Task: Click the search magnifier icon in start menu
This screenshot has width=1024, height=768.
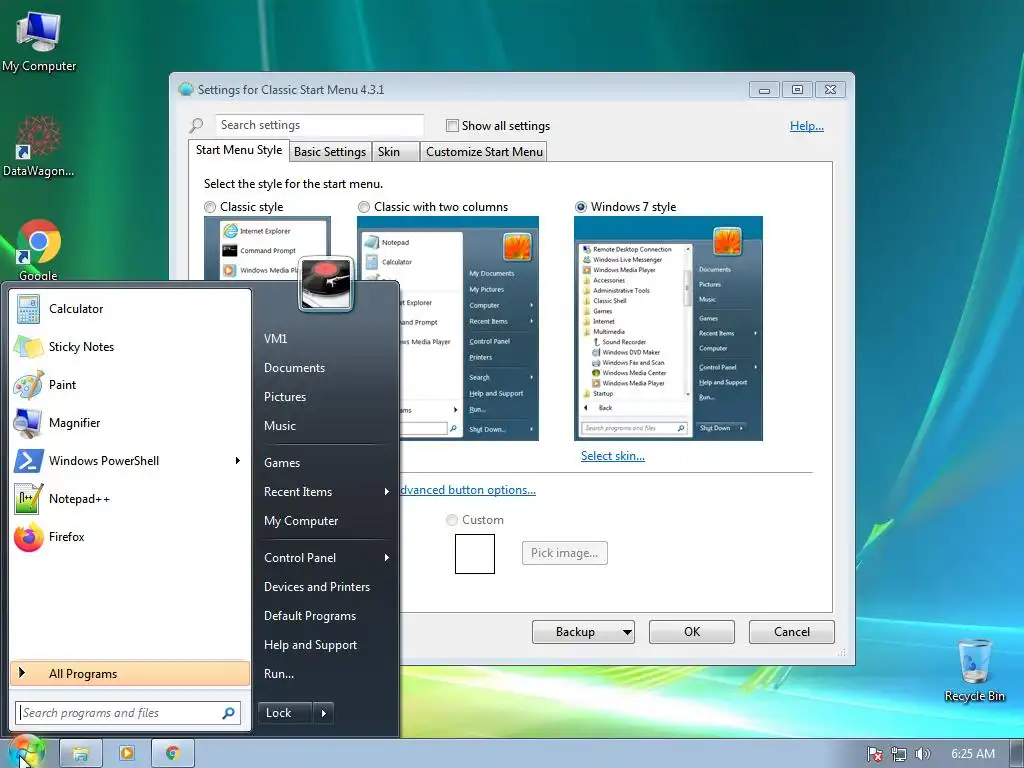Action: [x=229, y=713]
